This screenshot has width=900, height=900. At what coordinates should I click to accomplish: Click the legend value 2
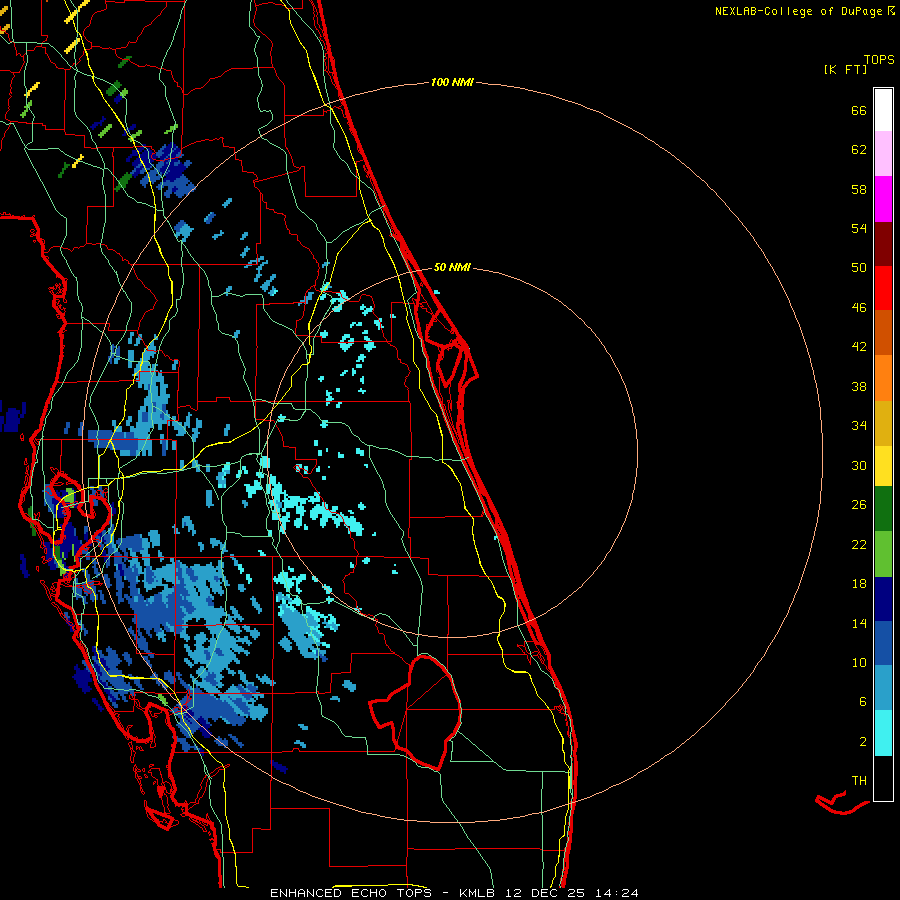[863, 742]
